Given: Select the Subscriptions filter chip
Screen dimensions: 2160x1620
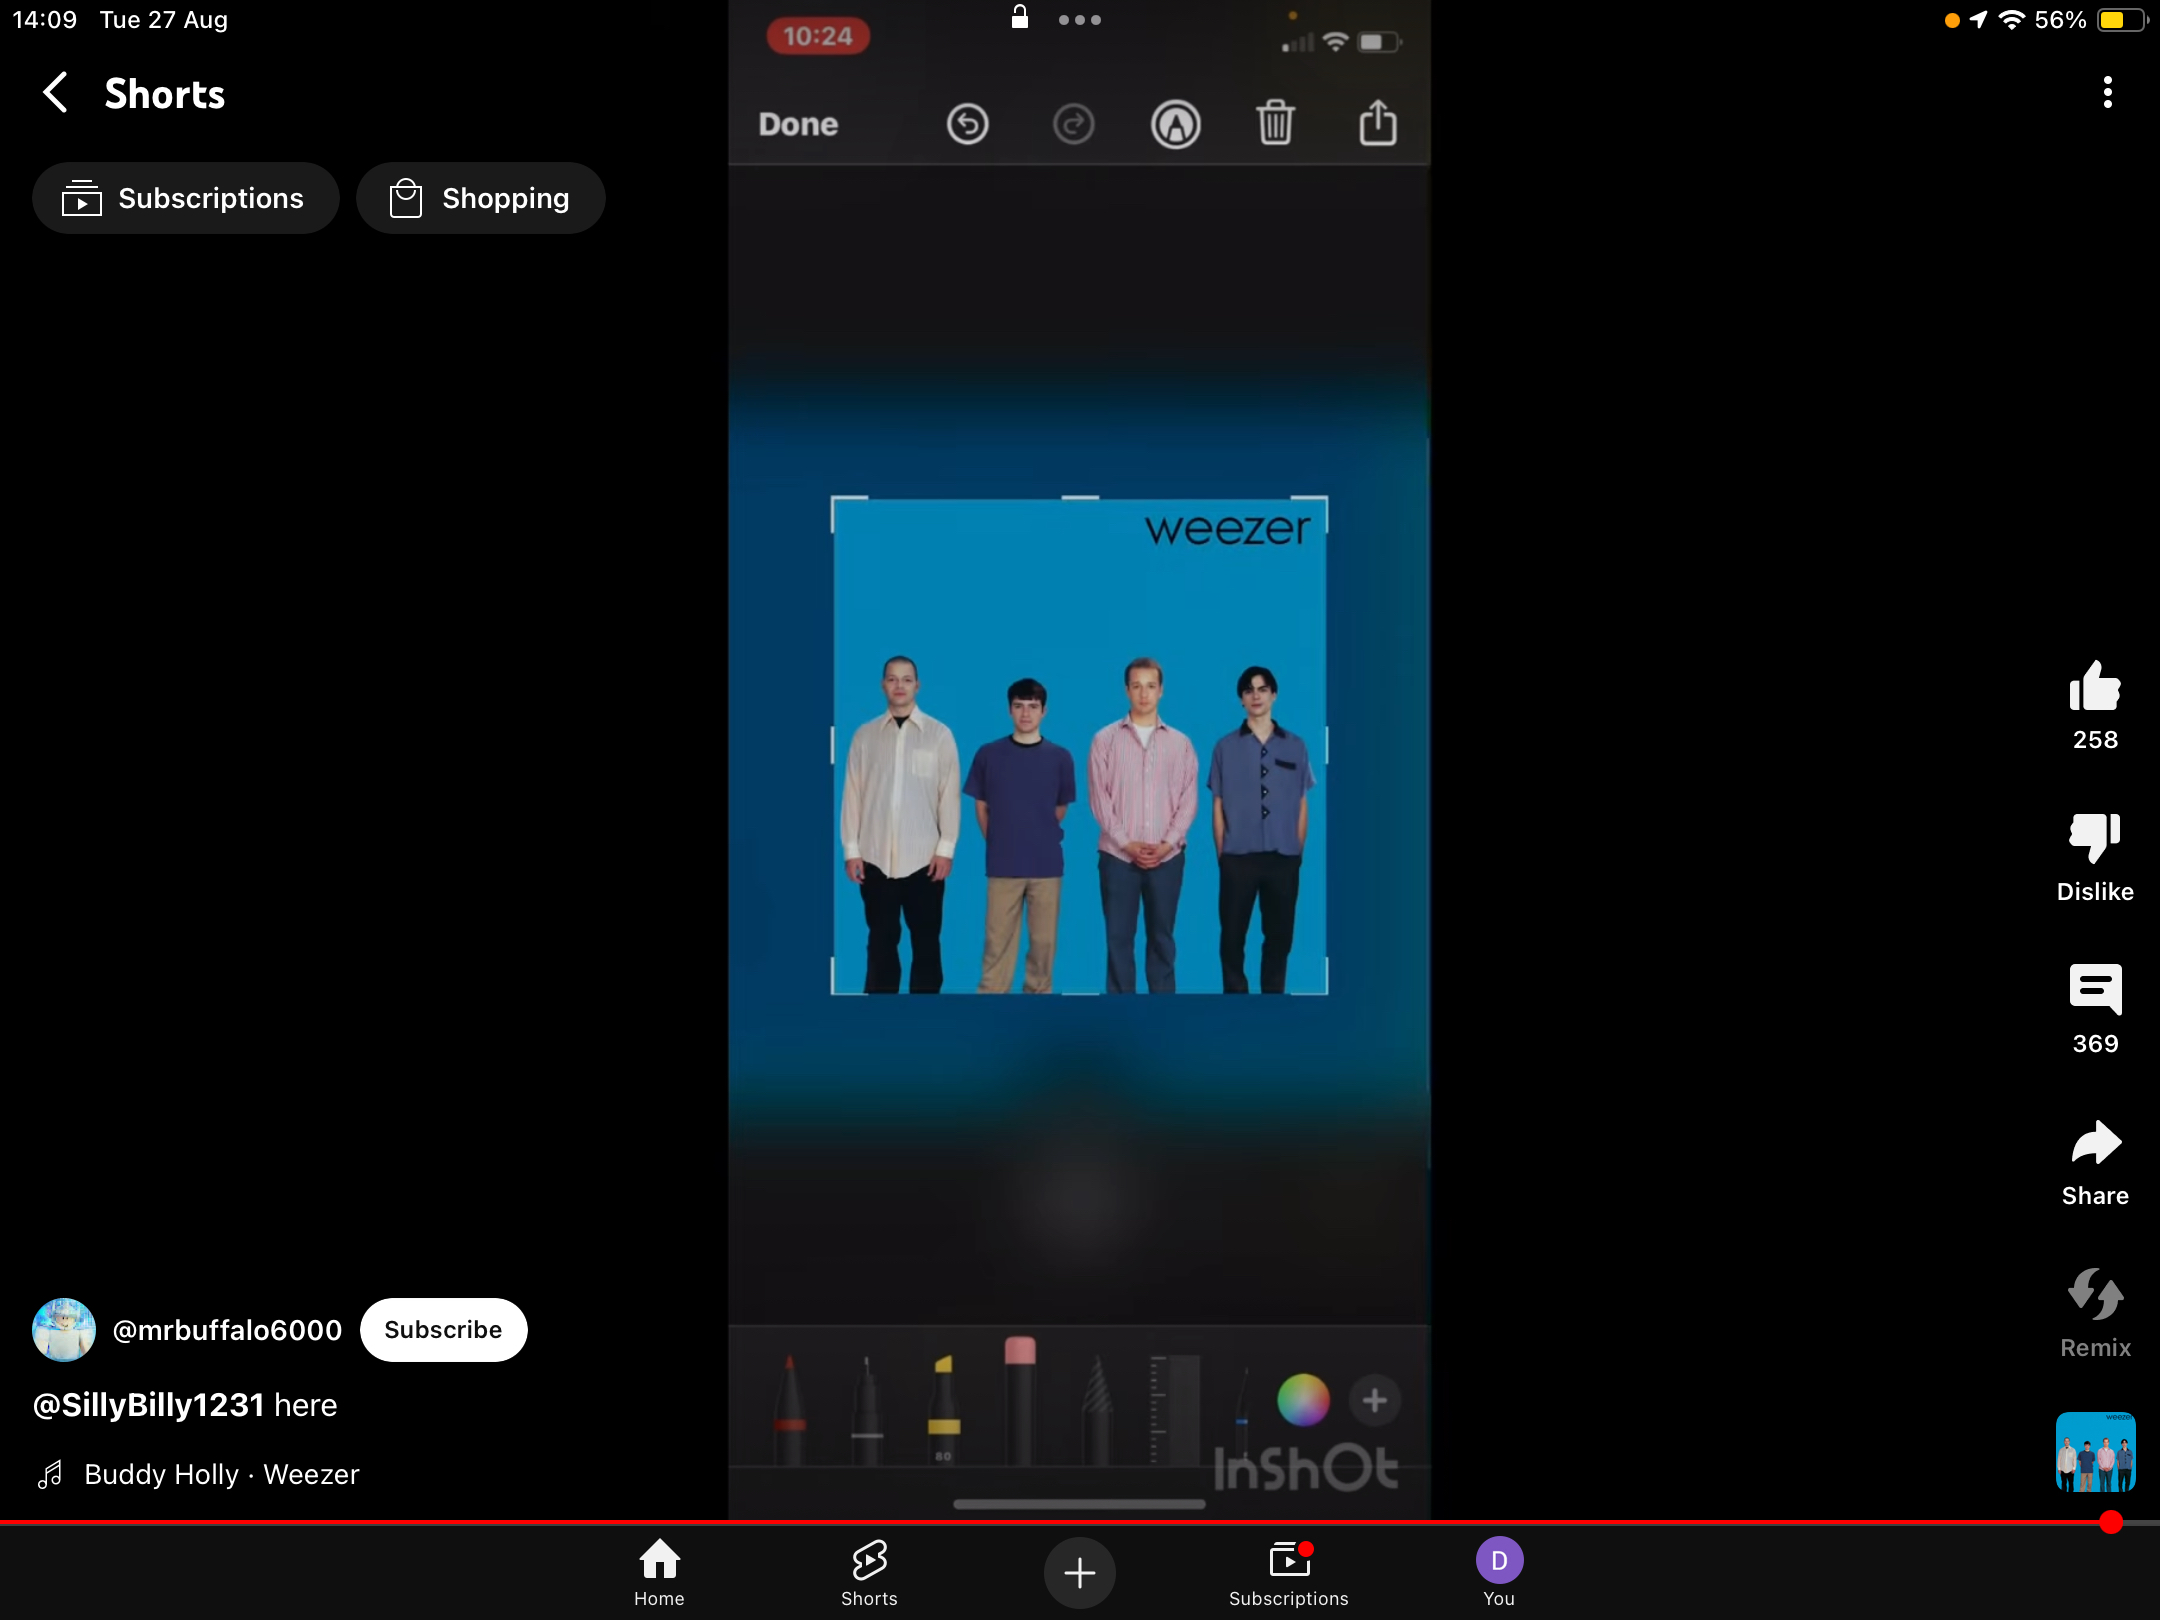Looking at the screenshot, I should [x=185, y=198].
